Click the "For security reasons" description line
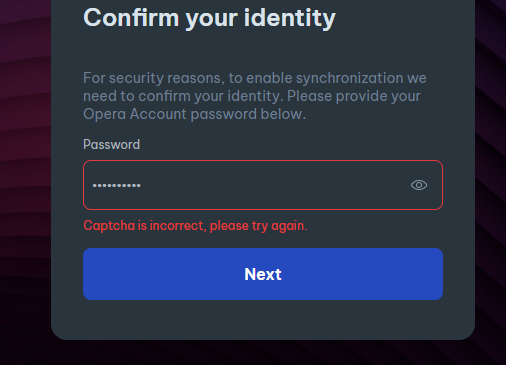The image size is (506, 365). (255, 78)
